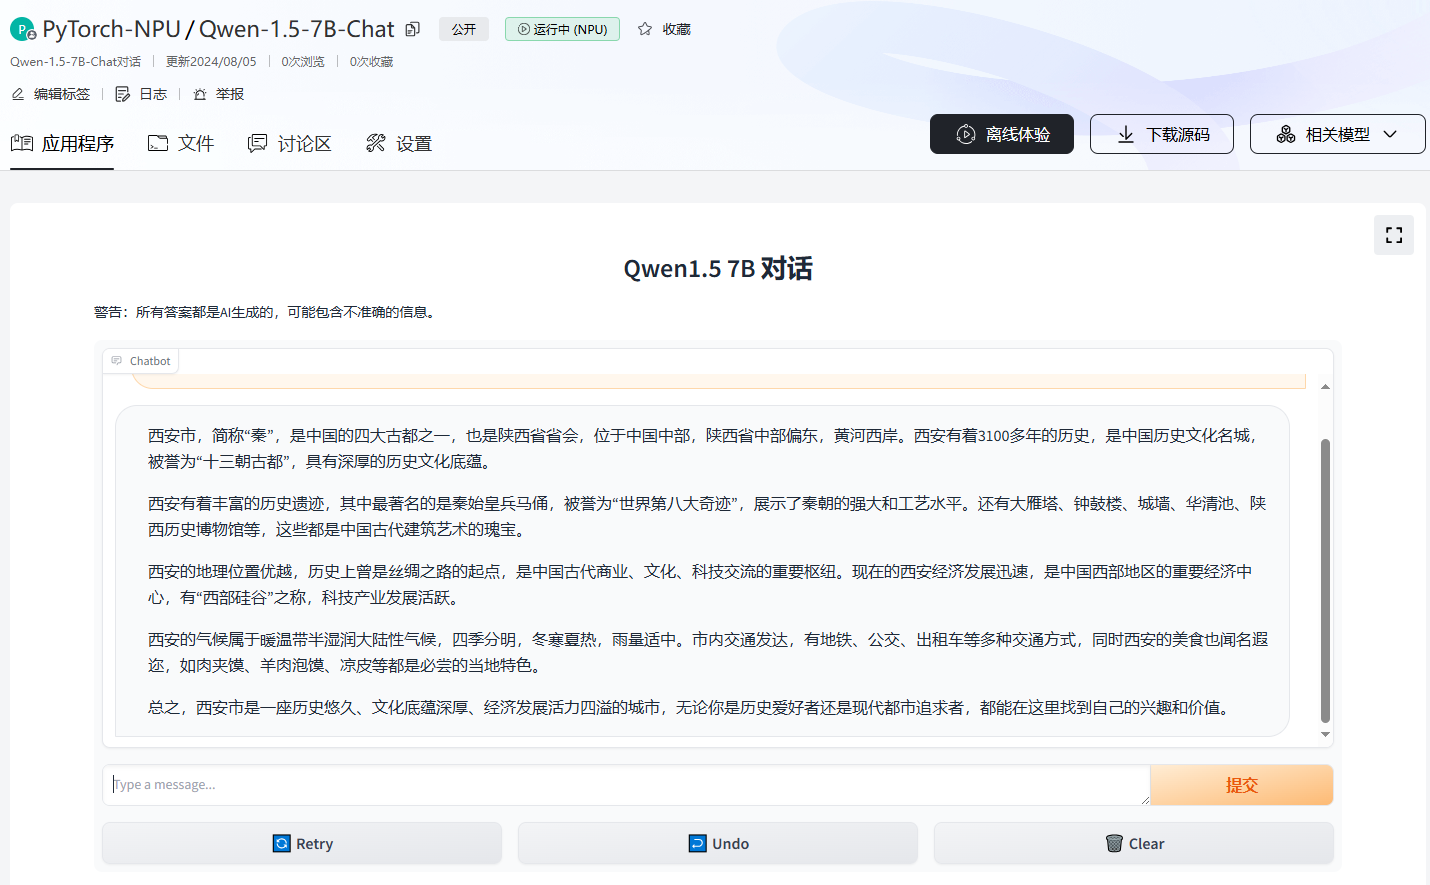Expand the 相关模型 dropdown chevron
Screen dimensions: 1430x885
(x=1390, y=134)
